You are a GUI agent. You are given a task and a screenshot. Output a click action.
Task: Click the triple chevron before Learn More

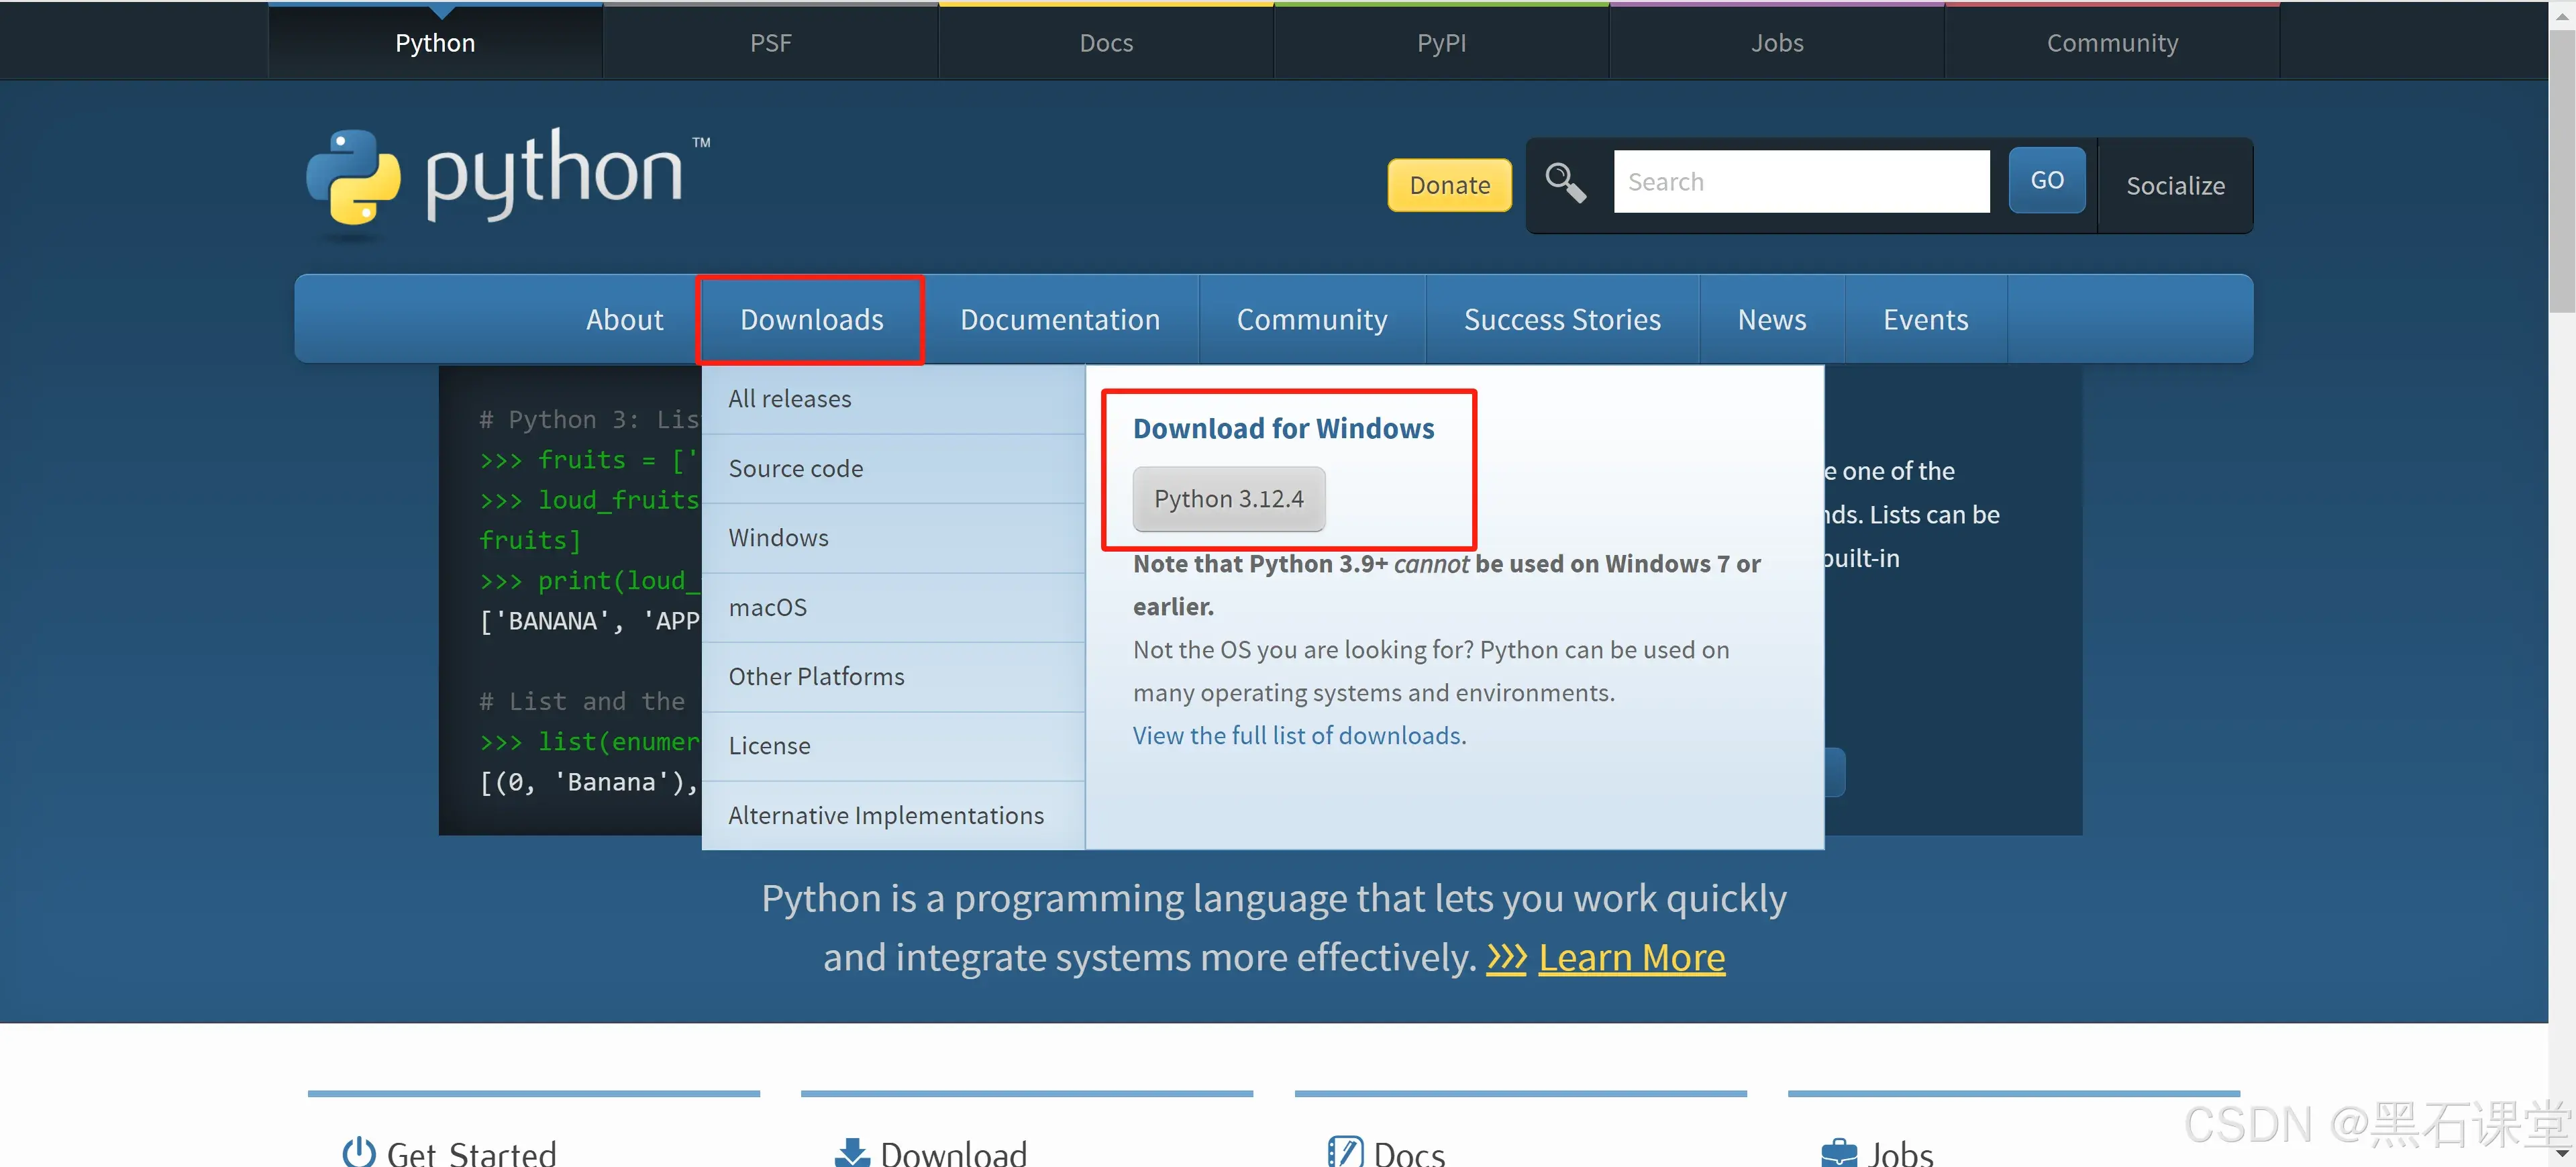(1506, 957)
